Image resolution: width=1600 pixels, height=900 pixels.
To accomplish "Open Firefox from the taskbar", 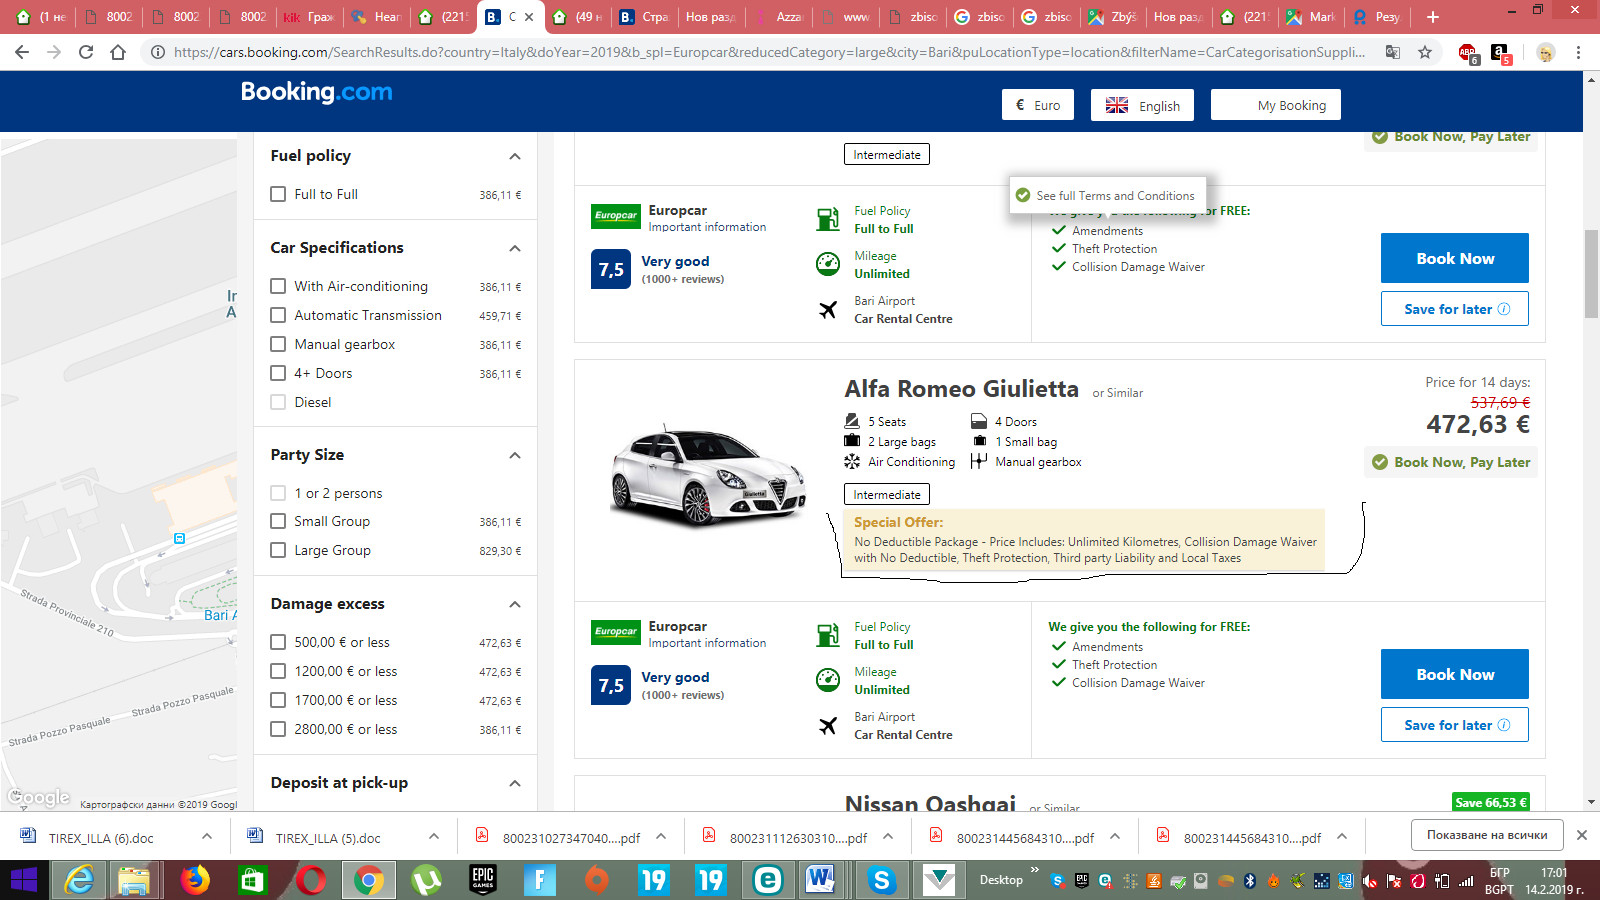I will 195,880.
